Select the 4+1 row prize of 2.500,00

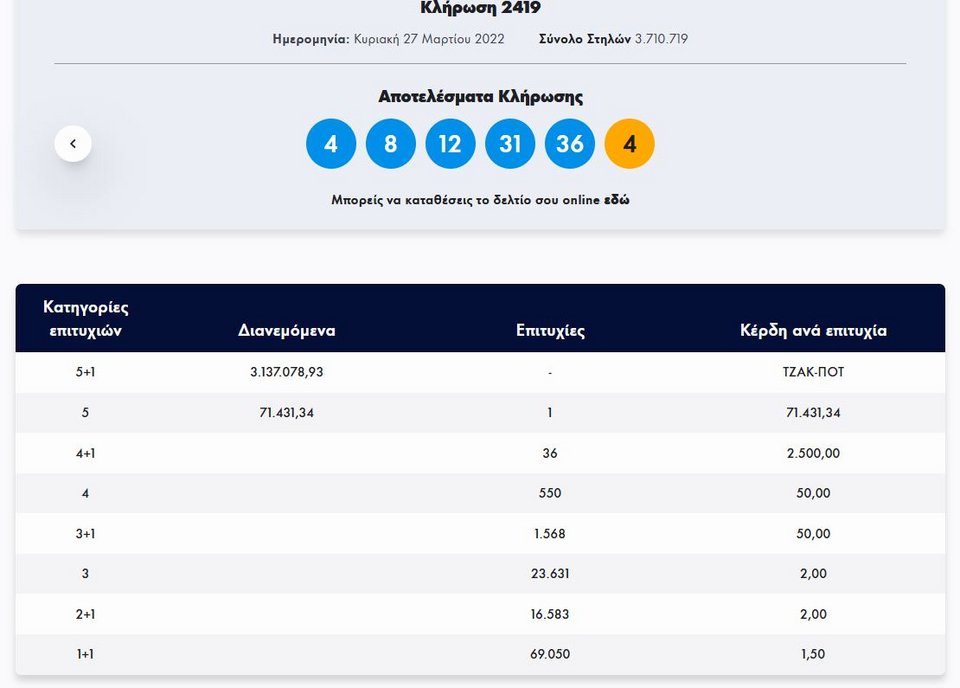pos(814,453)
